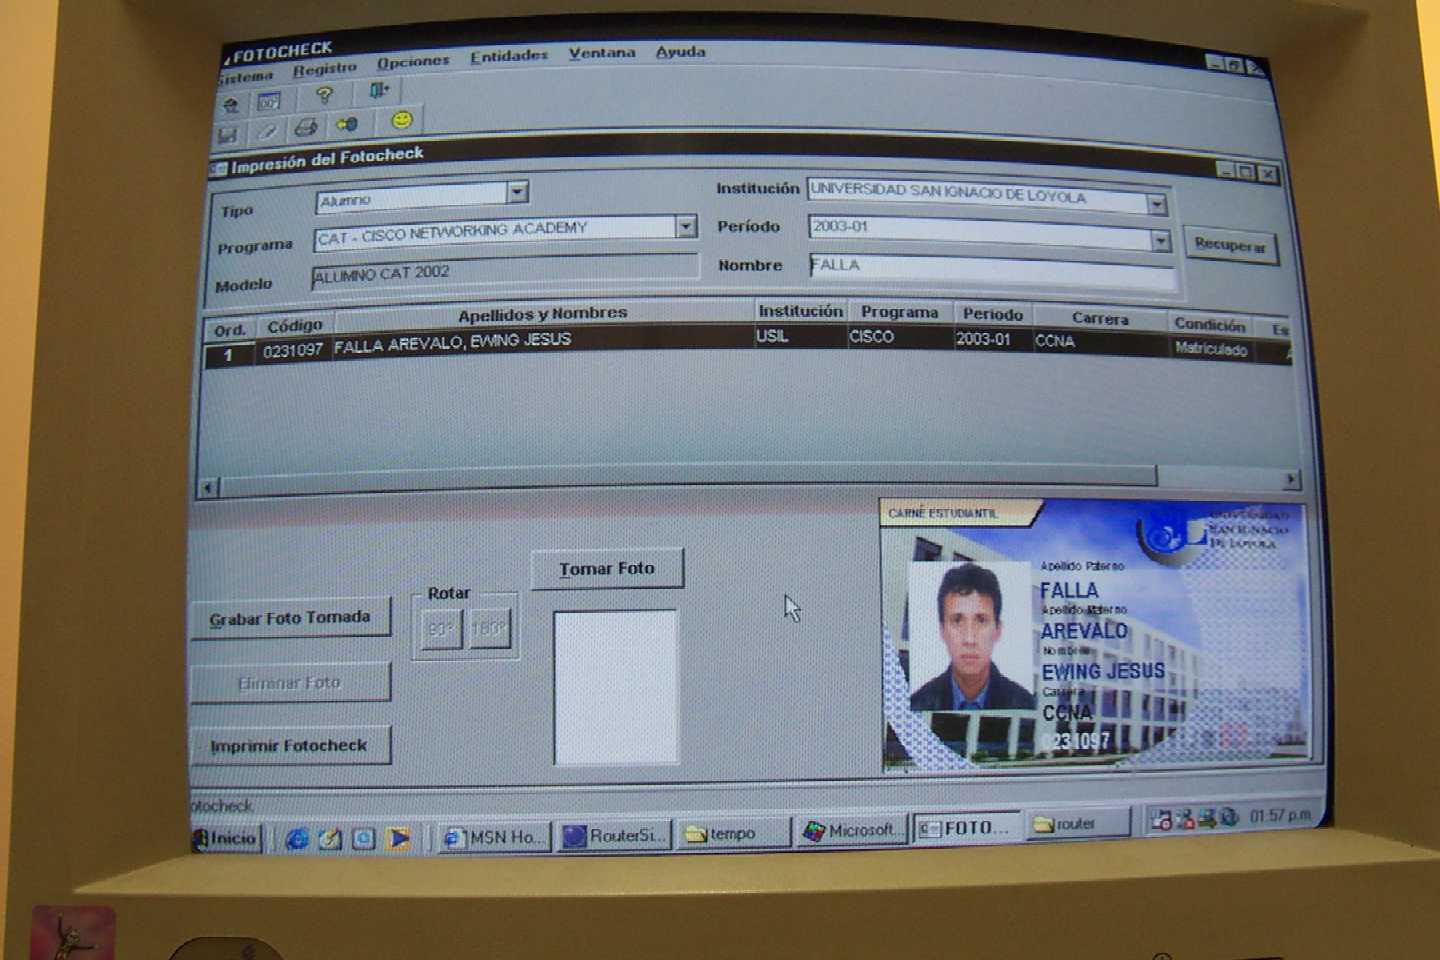
Task: Open the Ventana menu
Action: click(x=602, y=53)
